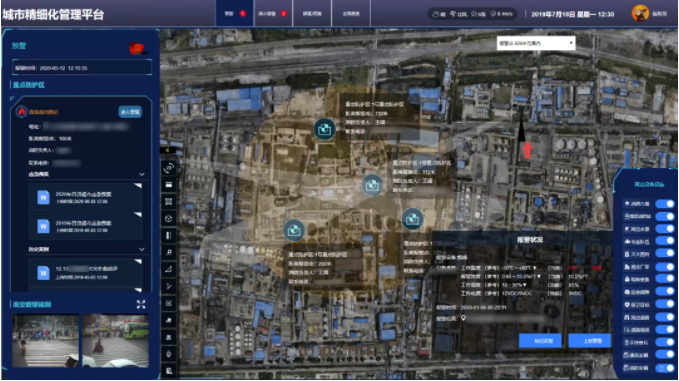Collapse the 应急预案 section chevron
This screenshot has height=381, width=679.
coord(142,174)
